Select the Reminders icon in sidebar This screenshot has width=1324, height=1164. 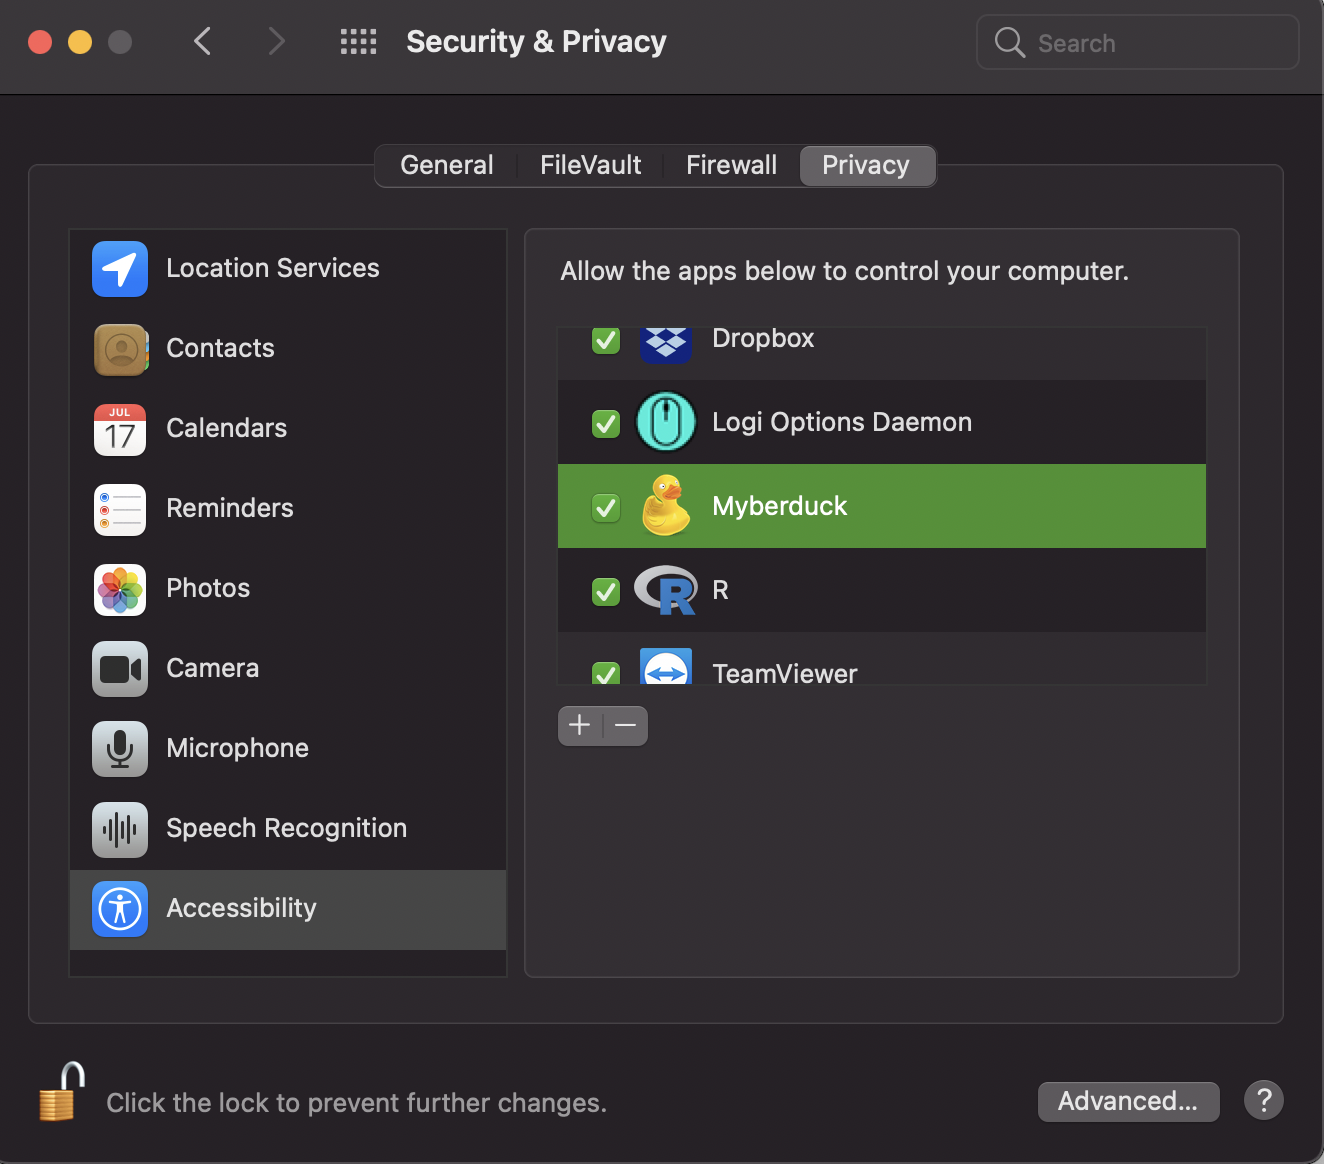pos(119,509)
